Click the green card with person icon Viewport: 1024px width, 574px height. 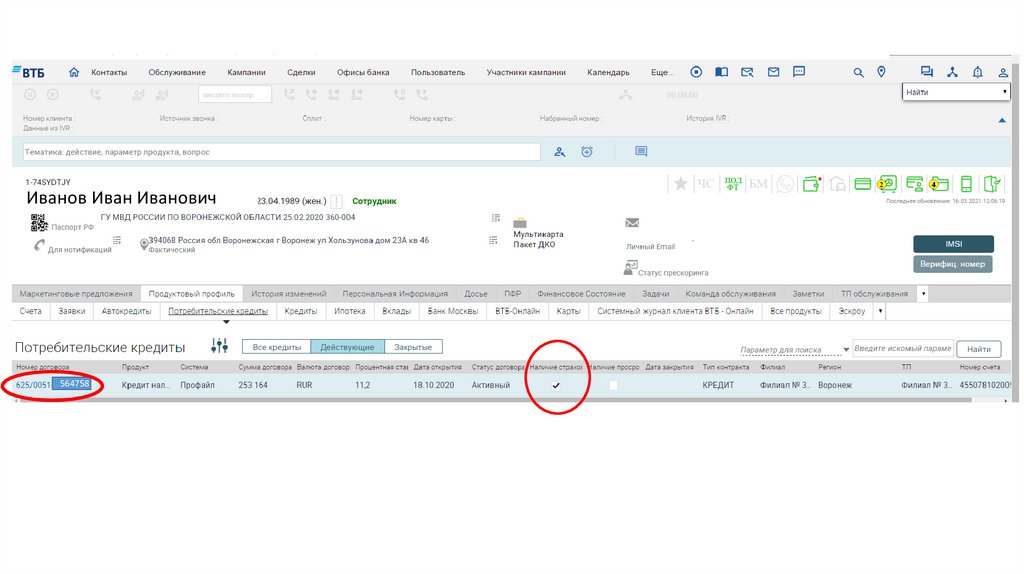pyautogui.click(x=914, y=184)
